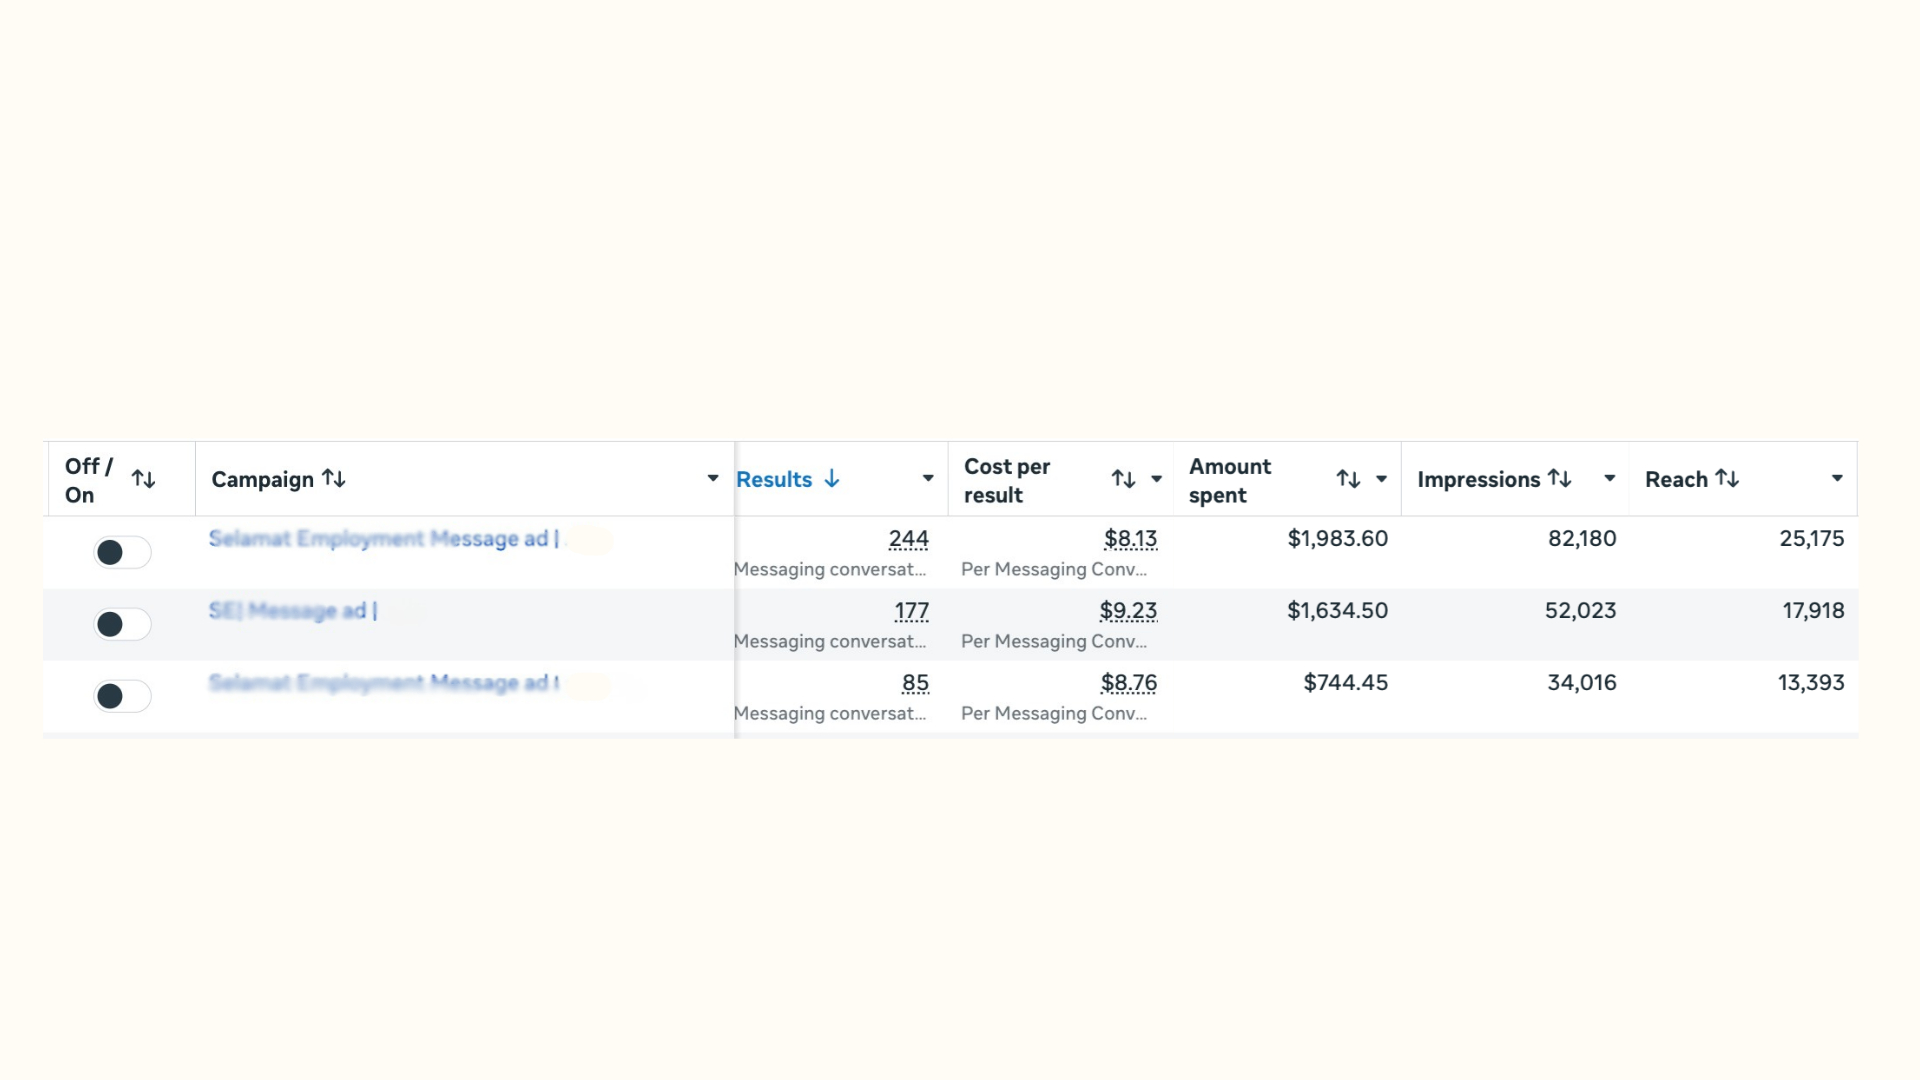1920x1080 pixels.
Task: Sort by the Off / On column arrows
Action: (144, 479)
